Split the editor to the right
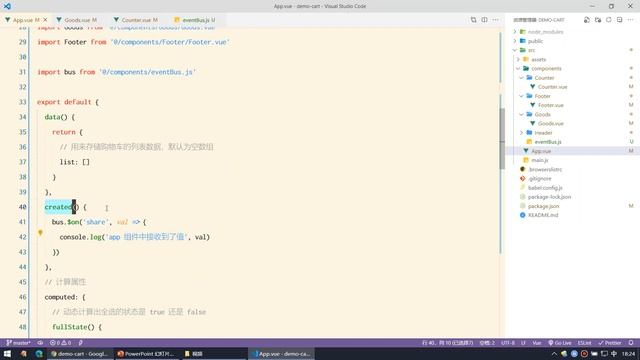Image resolution: width=640 pixels, height=360 pixels. click(x=484, y=20)
